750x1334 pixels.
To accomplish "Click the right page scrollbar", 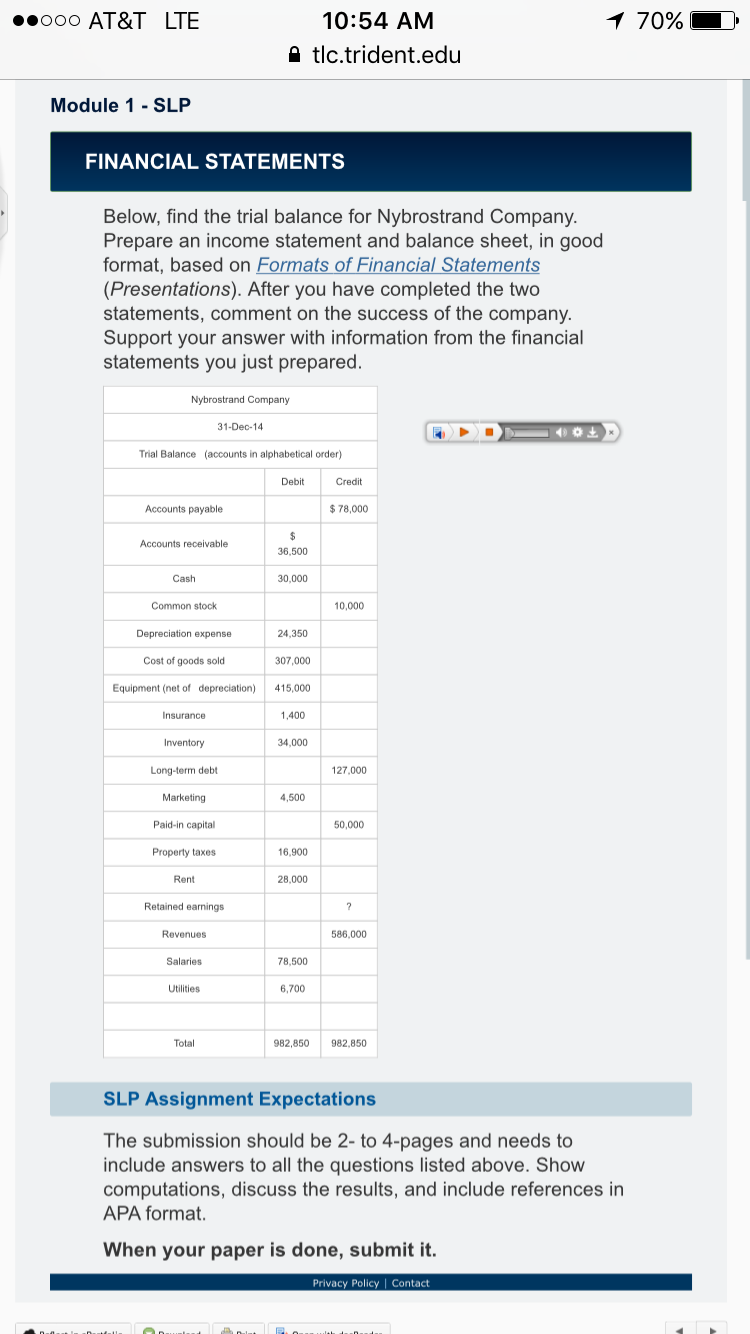I will tap(745, 520).
